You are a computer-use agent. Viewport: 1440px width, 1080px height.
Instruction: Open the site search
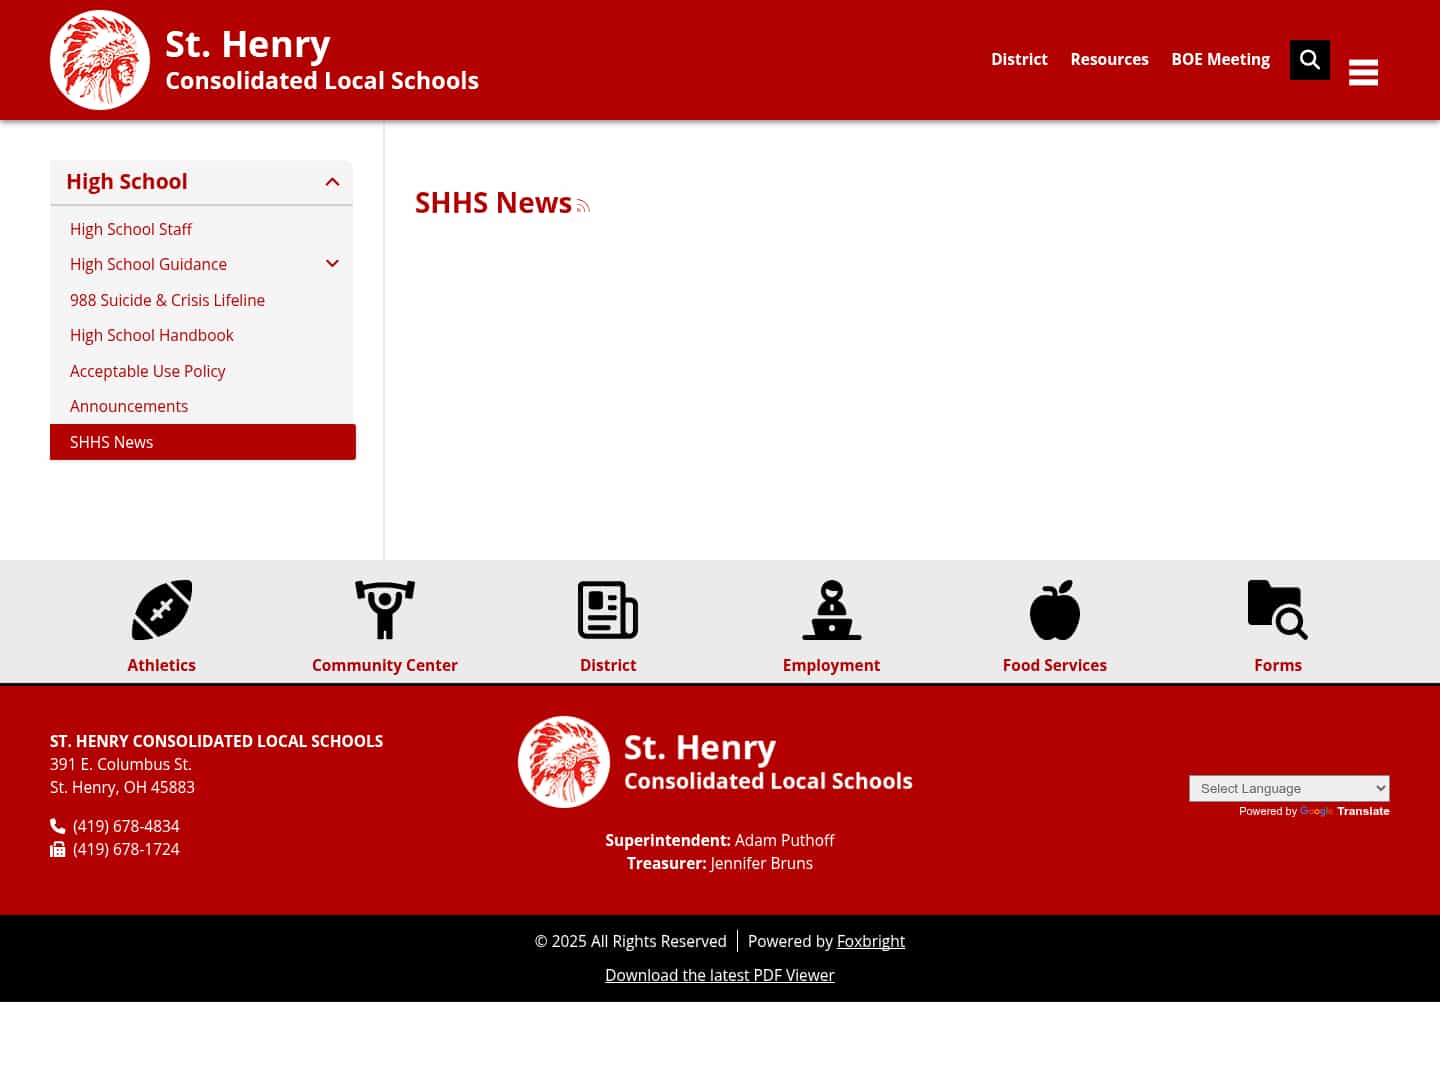coord(1309,59)
